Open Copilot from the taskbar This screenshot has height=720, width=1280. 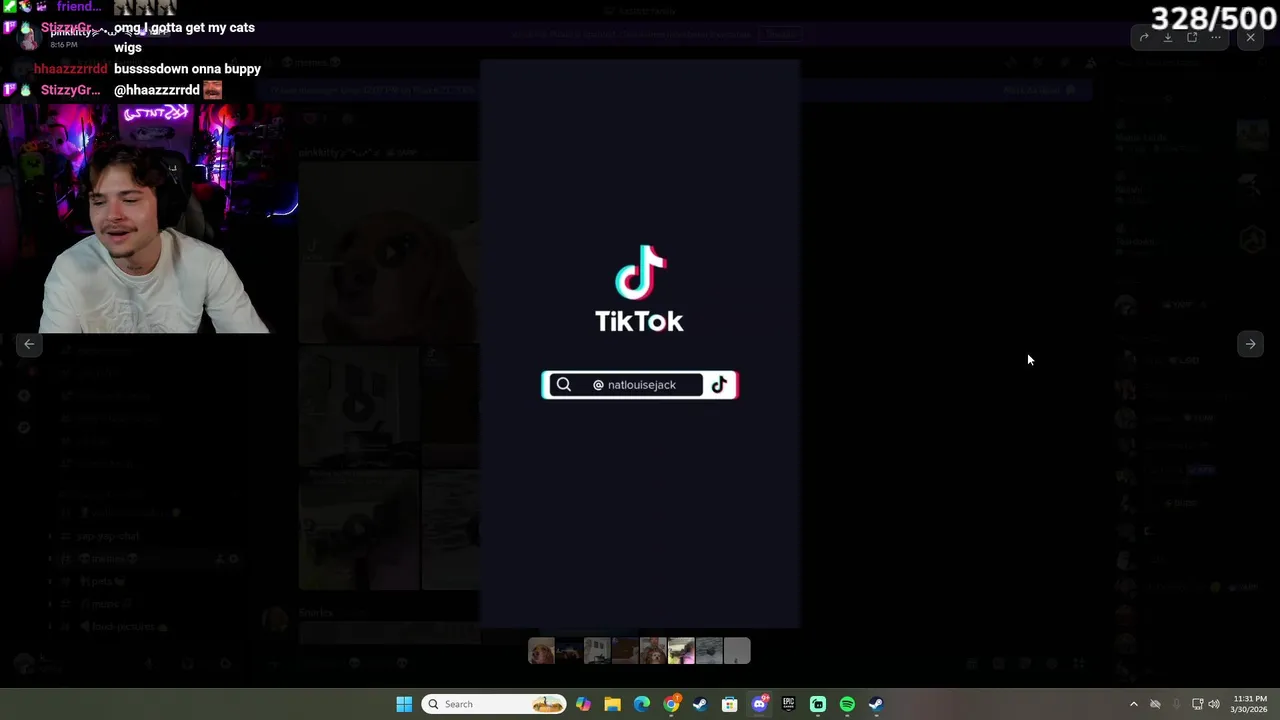pyautogui.click(x=583, y=704)
